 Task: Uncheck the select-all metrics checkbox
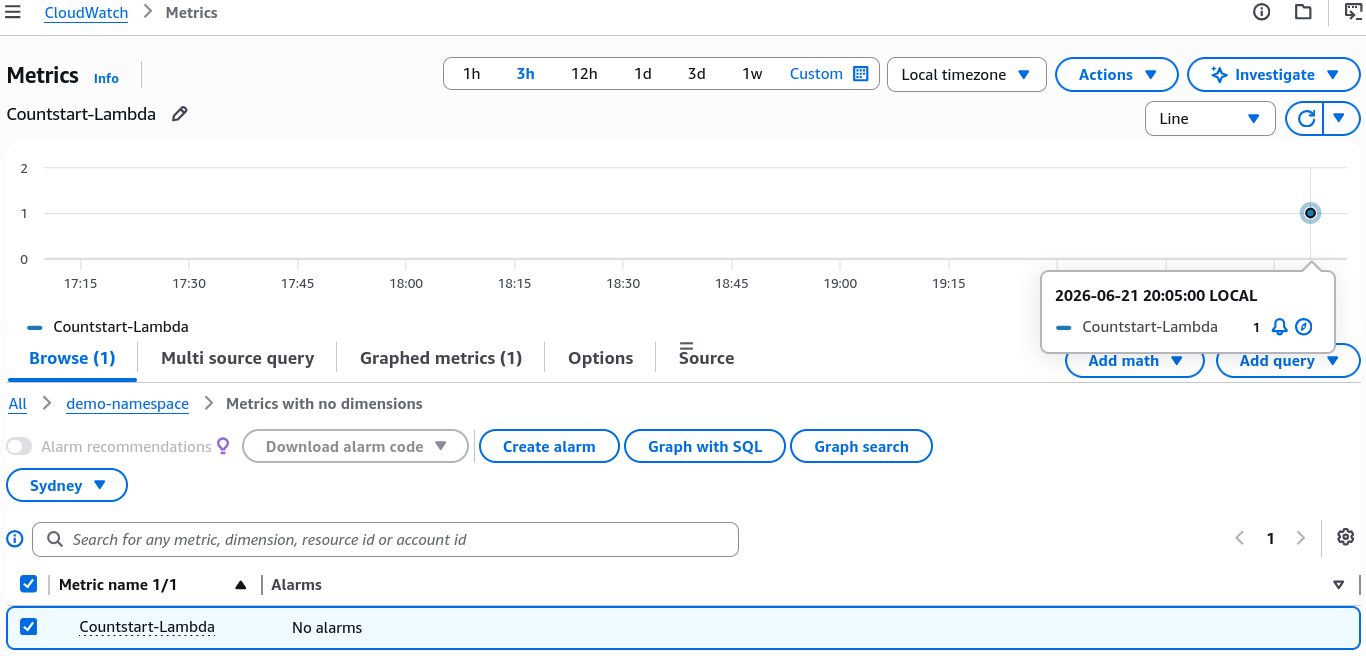[29, 584]
